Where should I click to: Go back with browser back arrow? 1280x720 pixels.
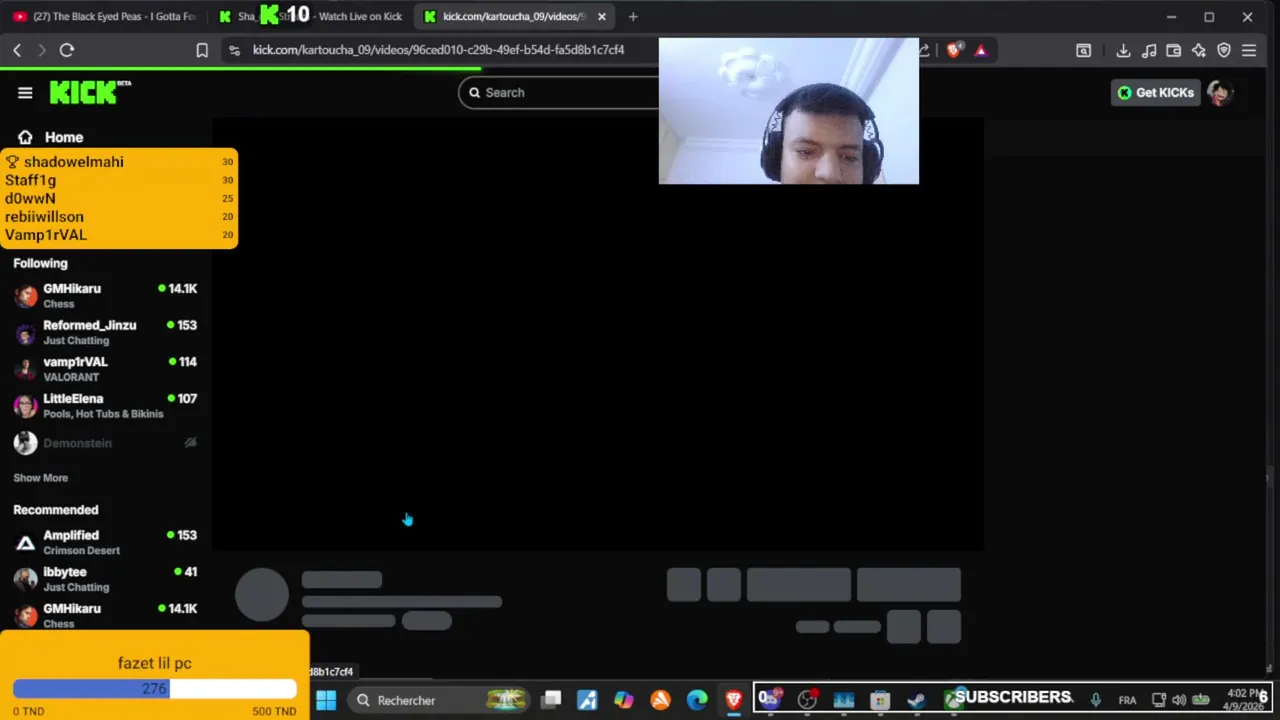17,50
